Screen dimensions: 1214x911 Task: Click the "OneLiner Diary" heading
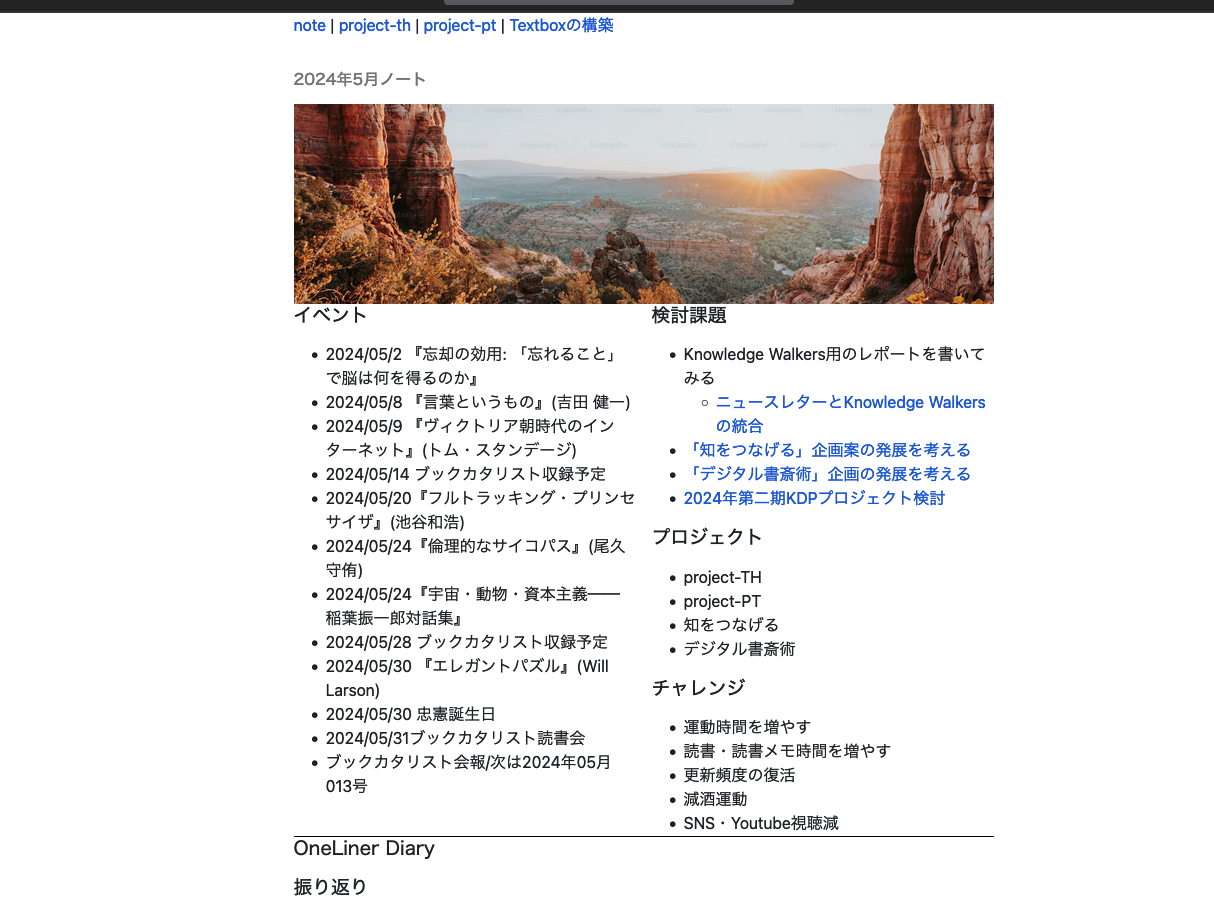(364, 848)
